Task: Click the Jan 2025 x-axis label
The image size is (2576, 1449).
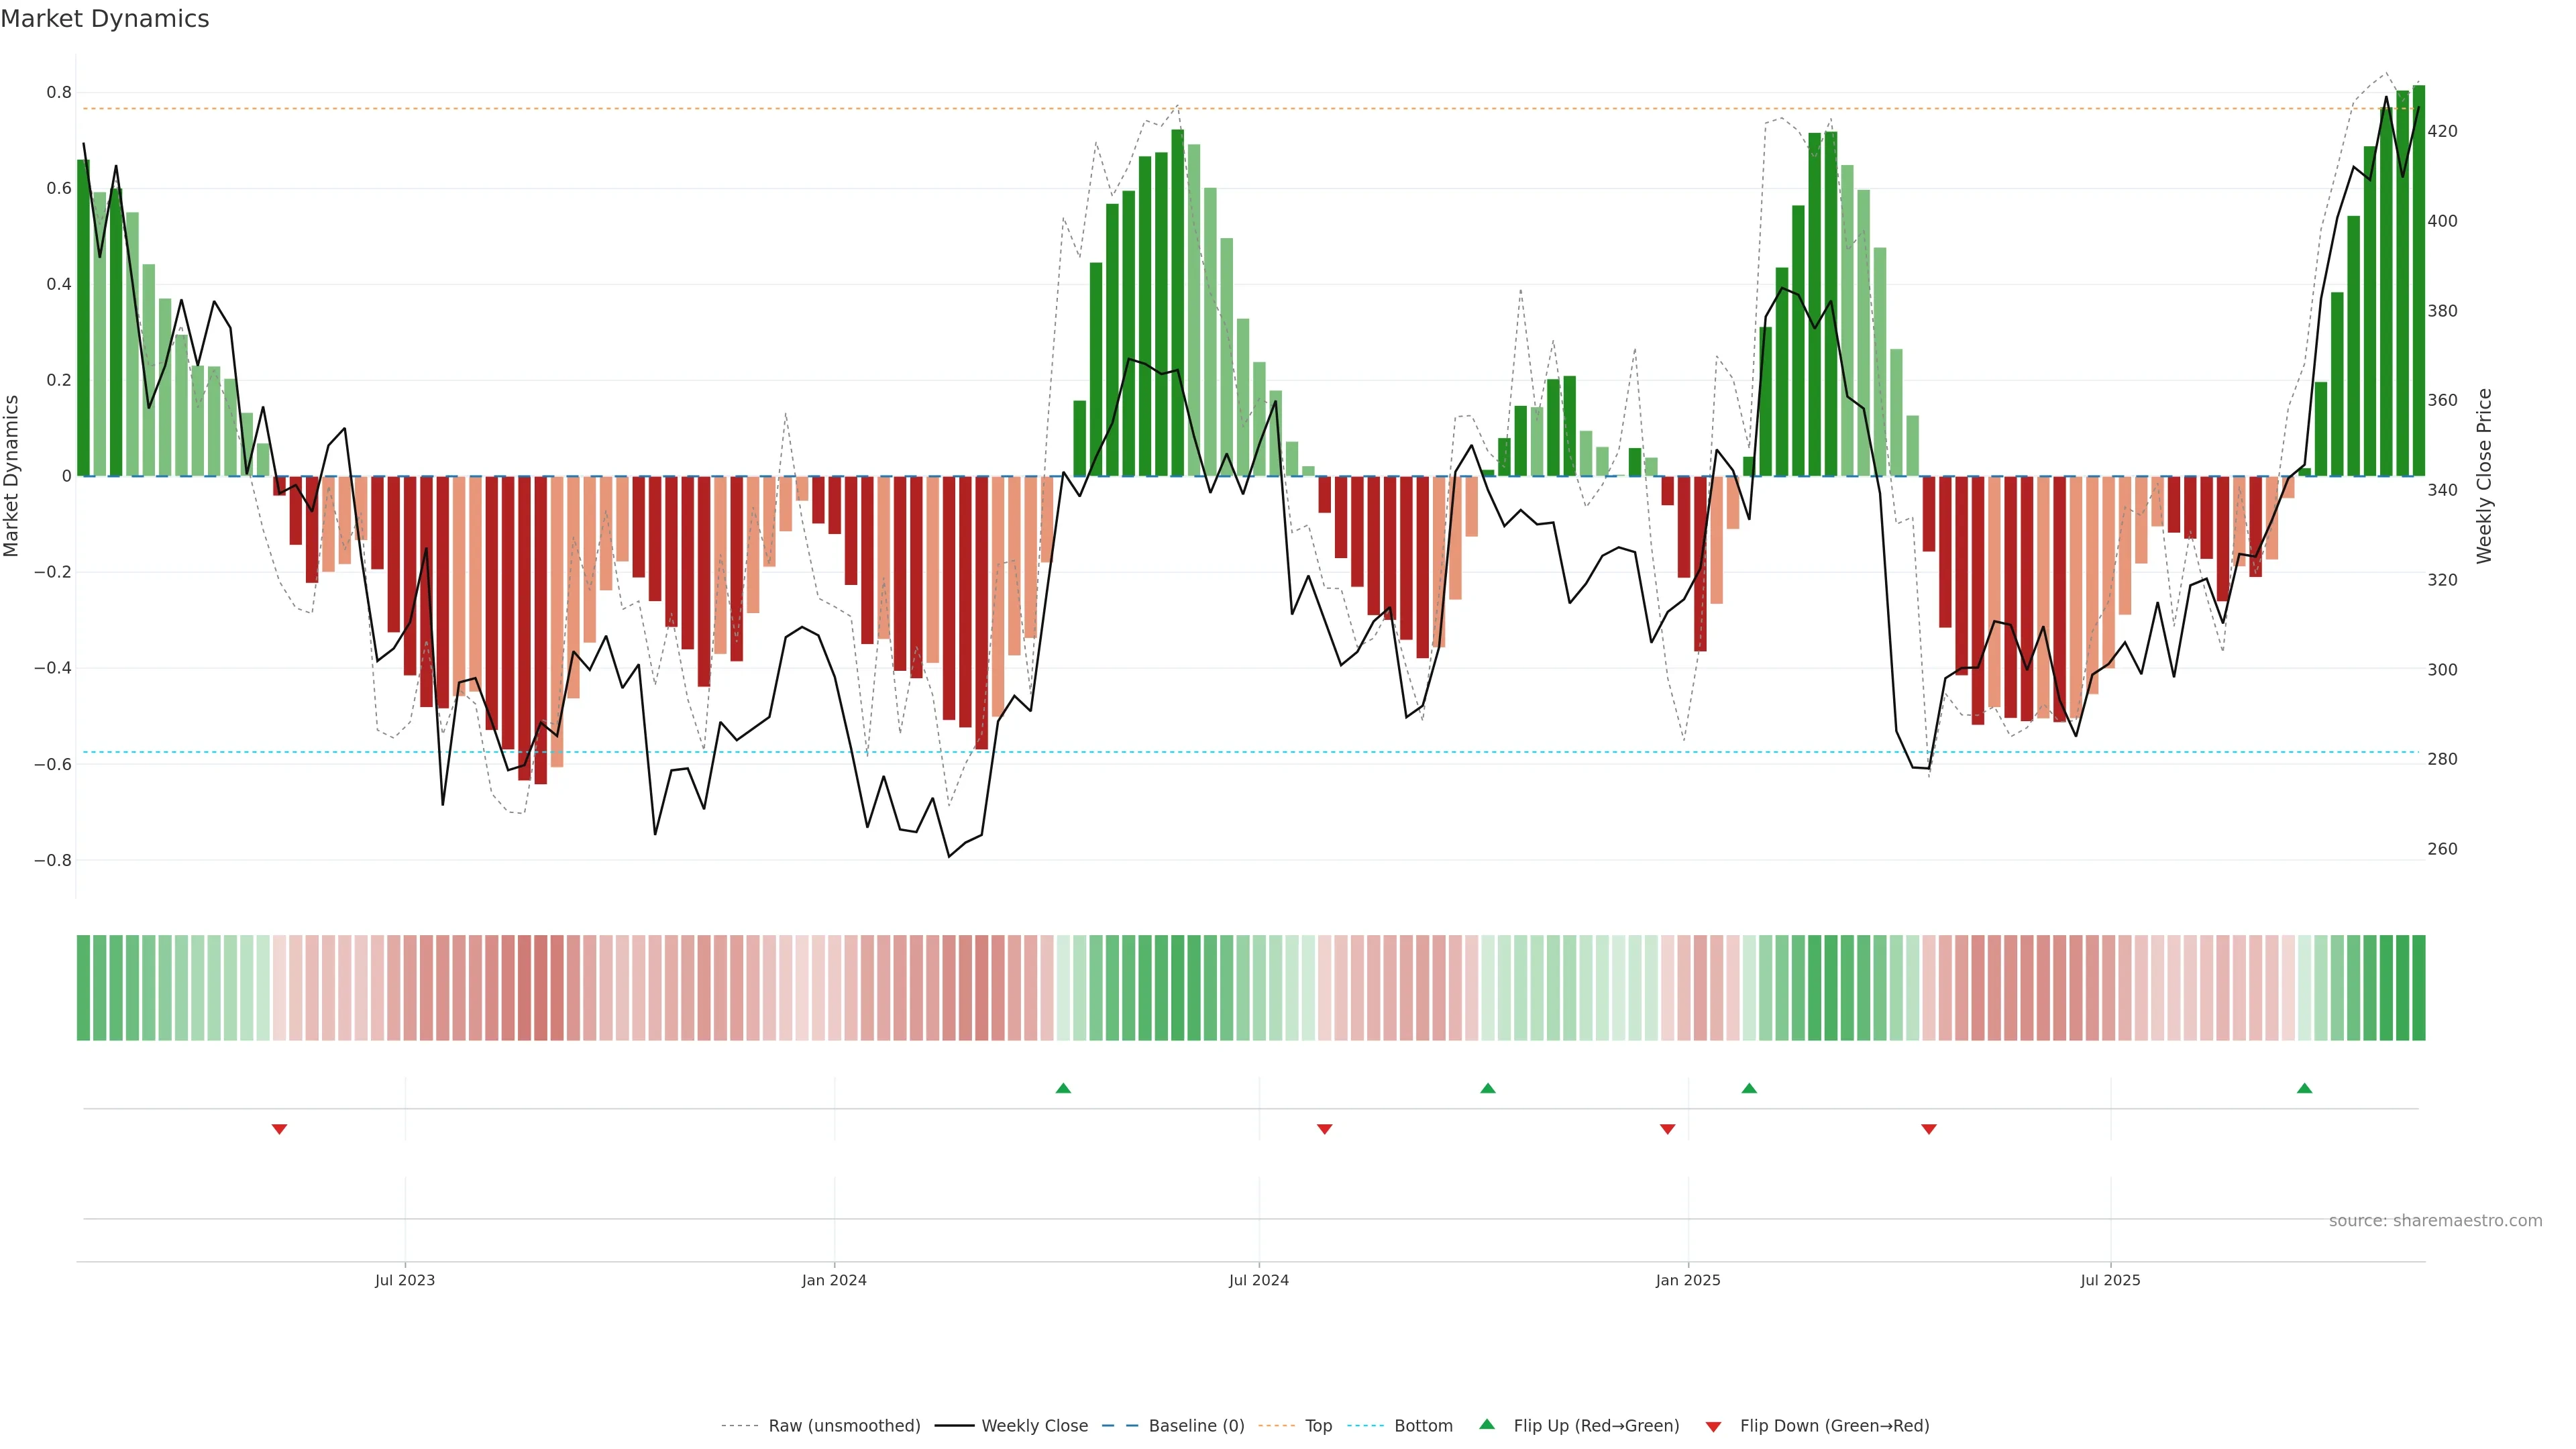Action: point(1688,1280)
